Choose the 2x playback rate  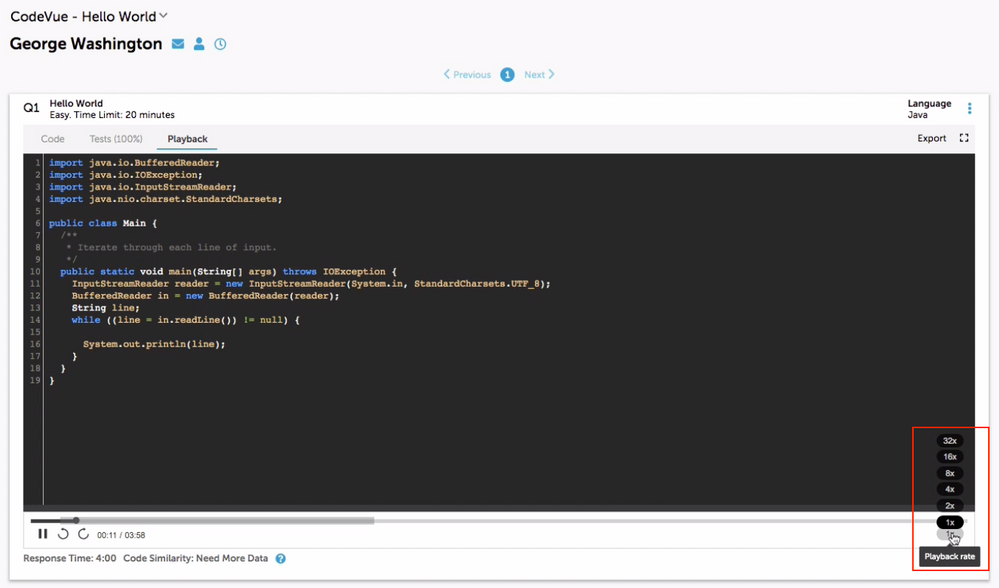tap(950, 506)
